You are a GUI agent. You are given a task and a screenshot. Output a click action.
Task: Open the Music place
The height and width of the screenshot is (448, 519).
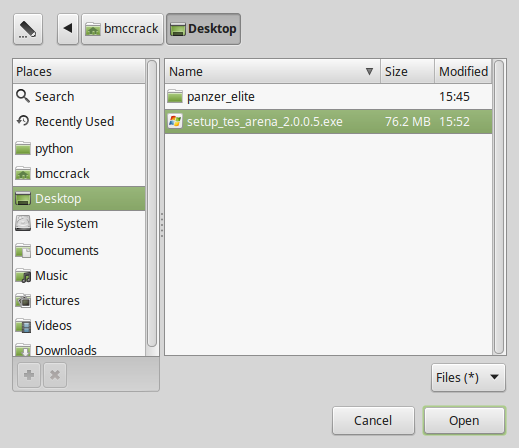[x=79, y=275]
